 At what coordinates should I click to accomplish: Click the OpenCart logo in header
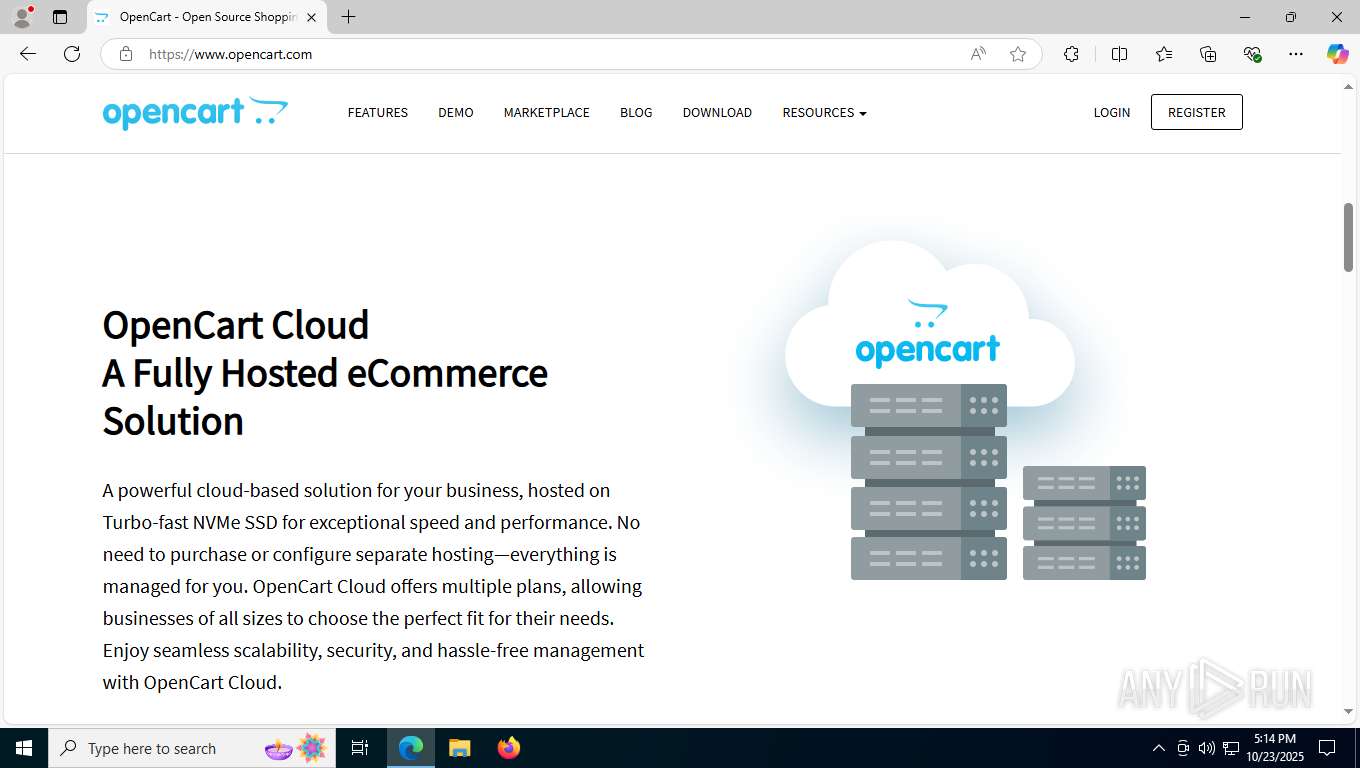[195, 113]
